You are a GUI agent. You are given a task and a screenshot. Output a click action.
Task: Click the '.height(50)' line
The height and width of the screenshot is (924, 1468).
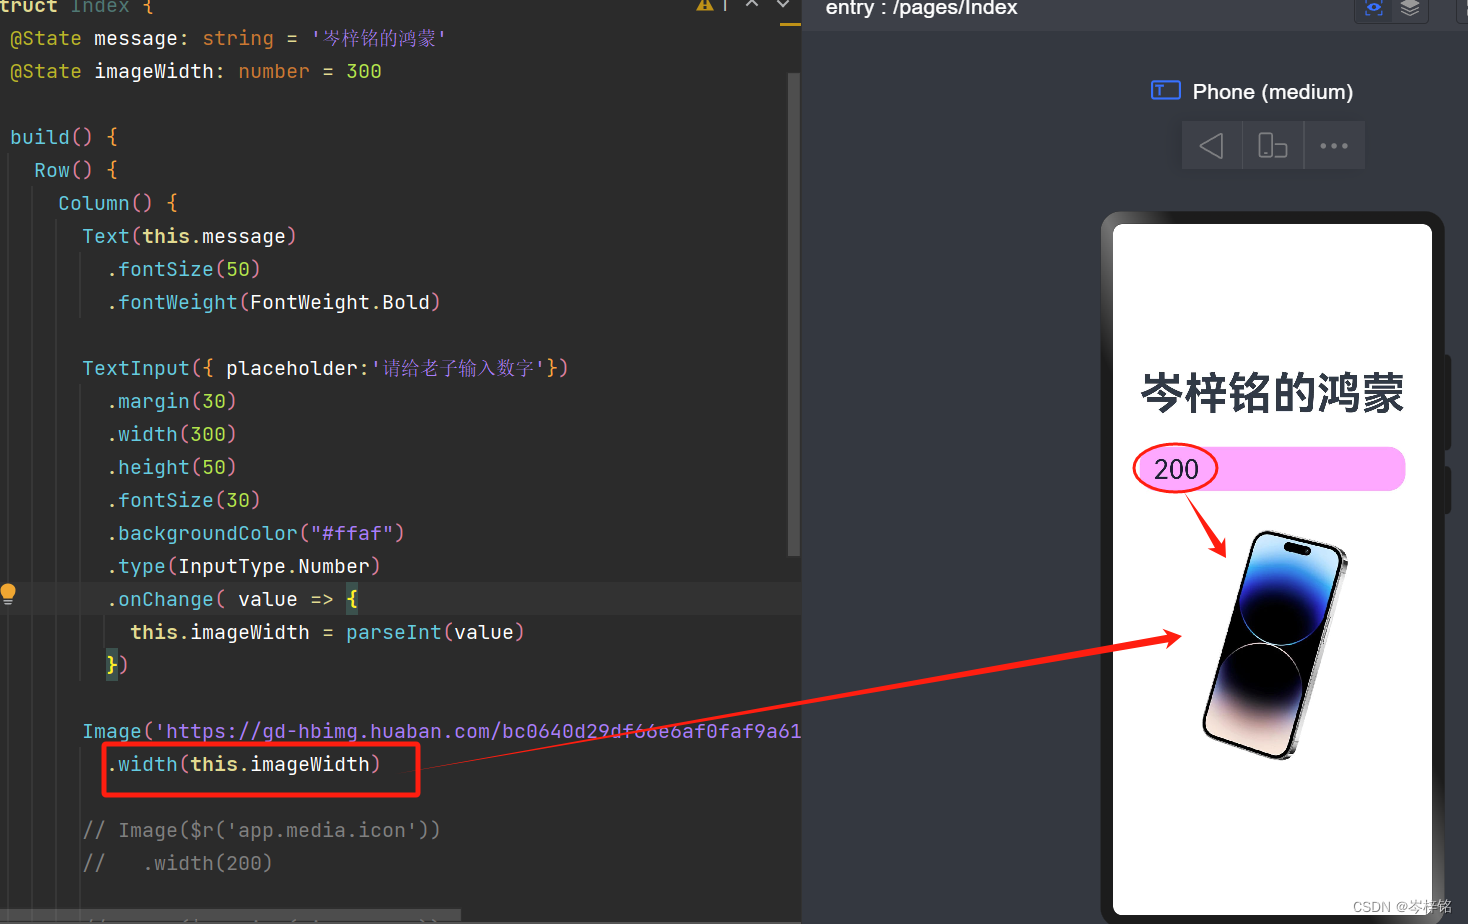point(172,467)
